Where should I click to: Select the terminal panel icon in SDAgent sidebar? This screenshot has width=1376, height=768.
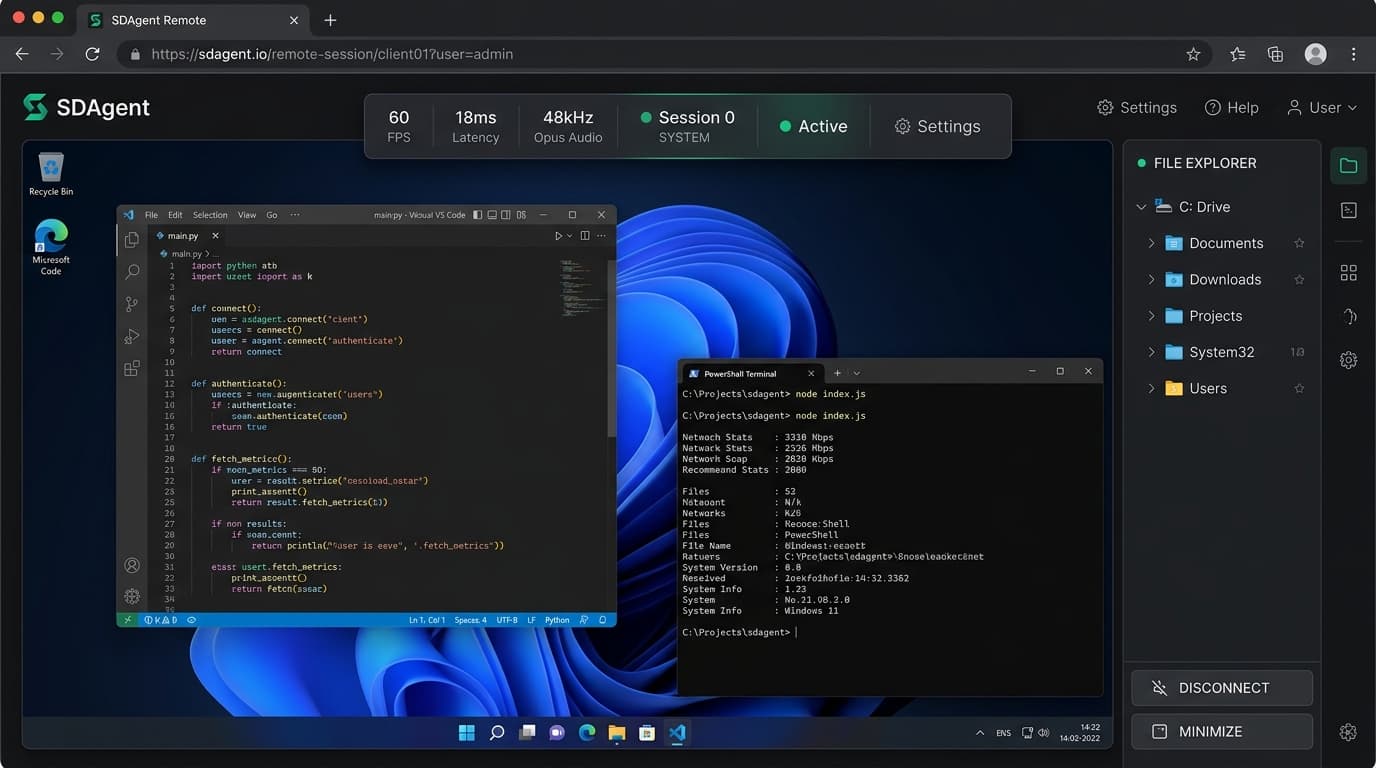click(1348, 210)
